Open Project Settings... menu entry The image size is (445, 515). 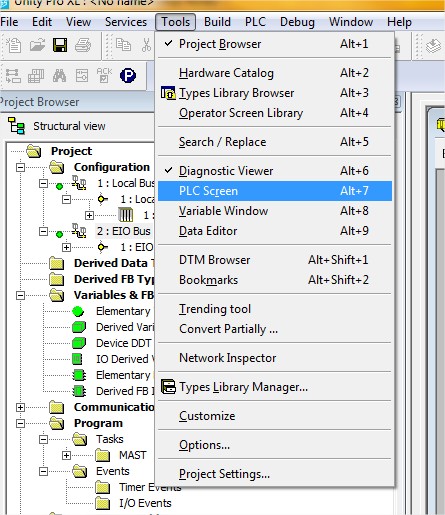coord(275,474)
